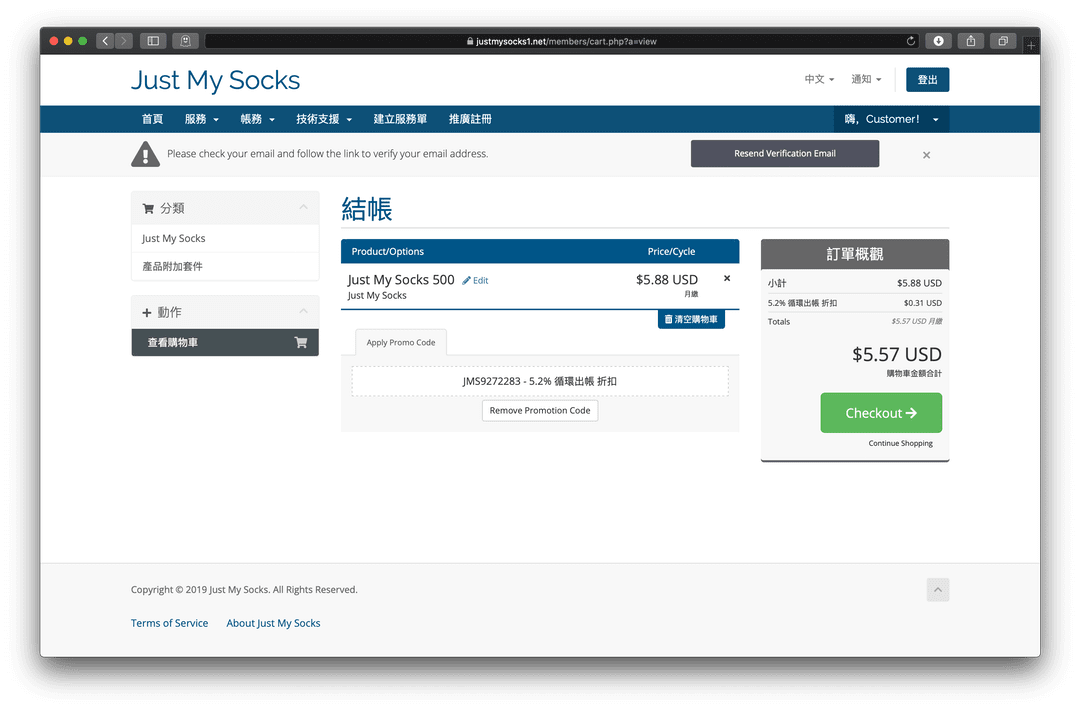1080x710 pixels.
Task: Click the Just My Socks site logo
Action: pos(216,81)
